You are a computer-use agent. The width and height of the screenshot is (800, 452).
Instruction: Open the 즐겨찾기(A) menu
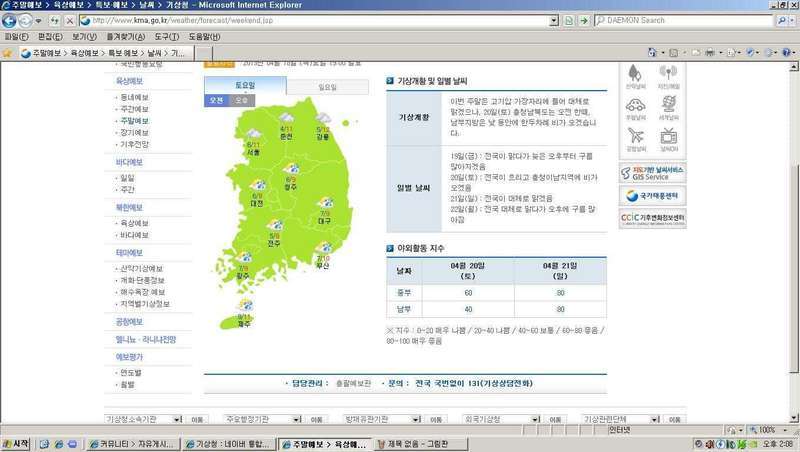(126, 37)
